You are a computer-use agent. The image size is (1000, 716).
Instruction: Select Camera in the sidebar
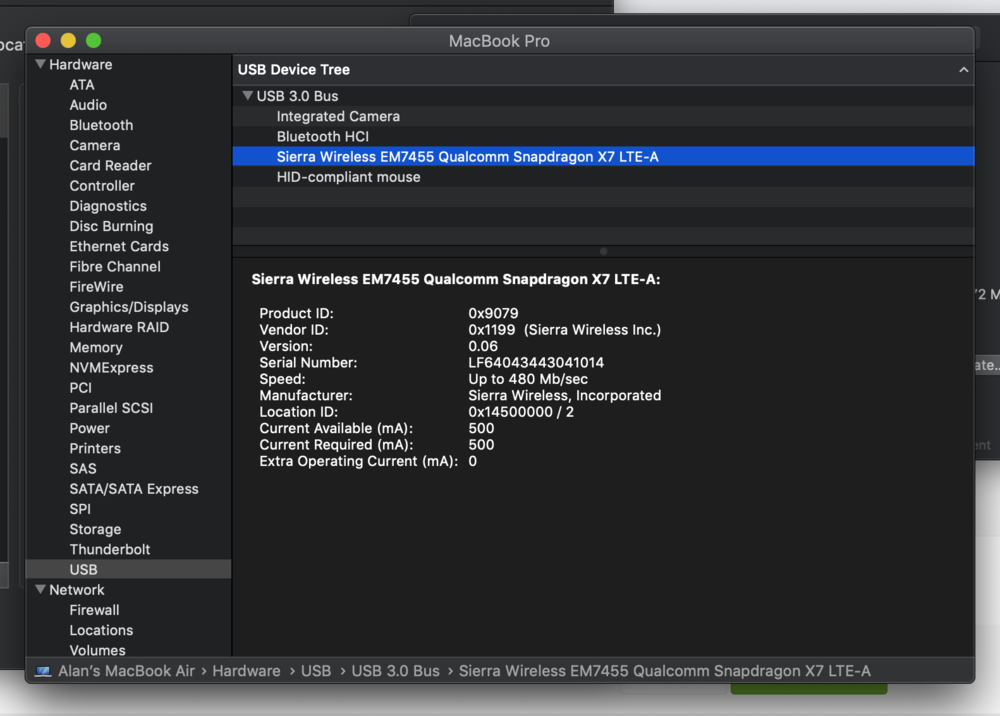(94, 145)
